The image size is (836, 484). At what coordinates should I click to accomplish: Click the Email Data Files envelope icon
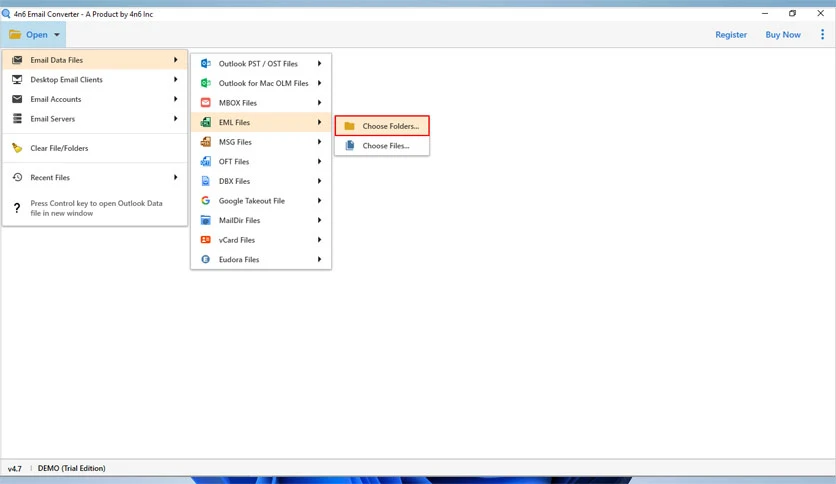[17, 60]
